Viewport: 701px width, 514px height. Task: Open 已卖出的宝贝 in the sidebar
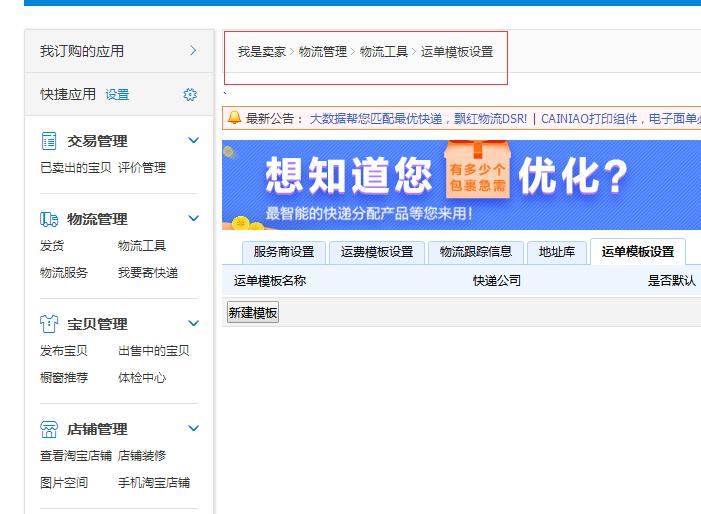point(76,168)
